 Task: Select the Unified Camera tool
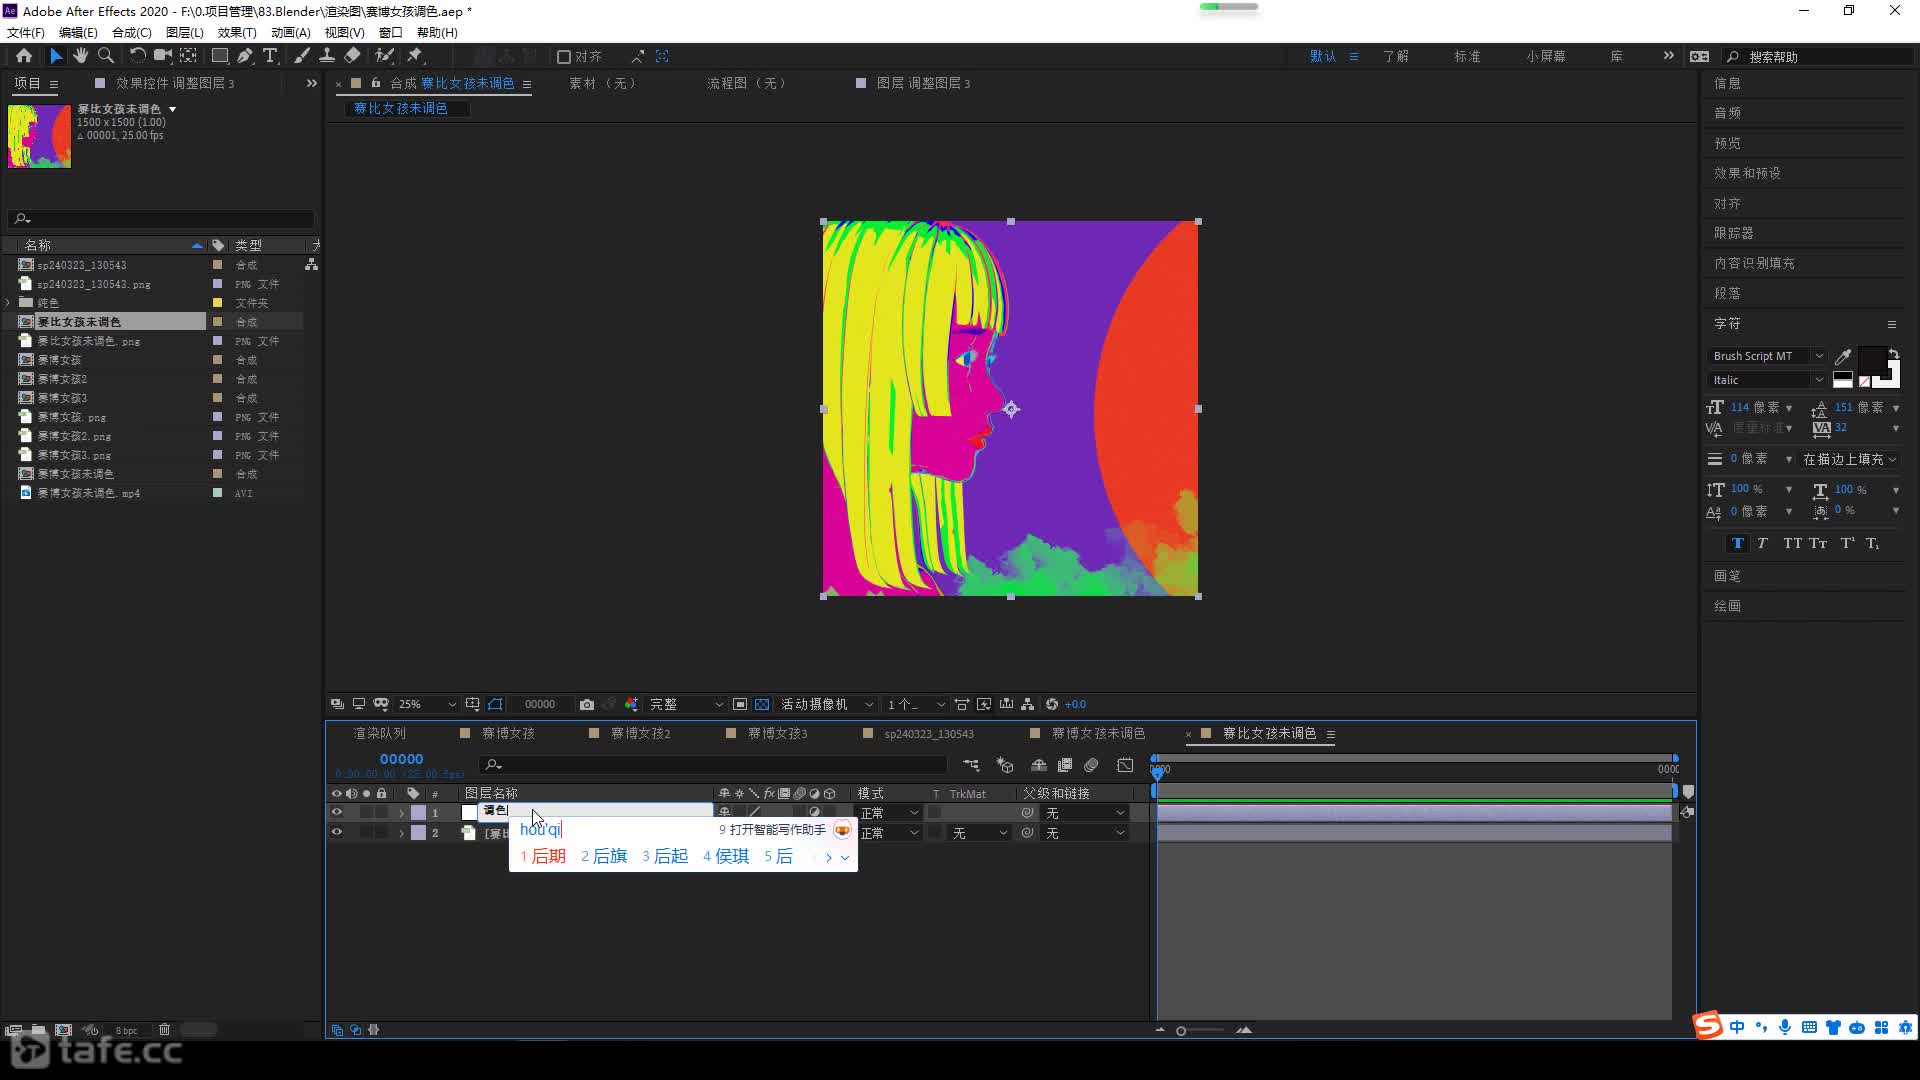162,56
